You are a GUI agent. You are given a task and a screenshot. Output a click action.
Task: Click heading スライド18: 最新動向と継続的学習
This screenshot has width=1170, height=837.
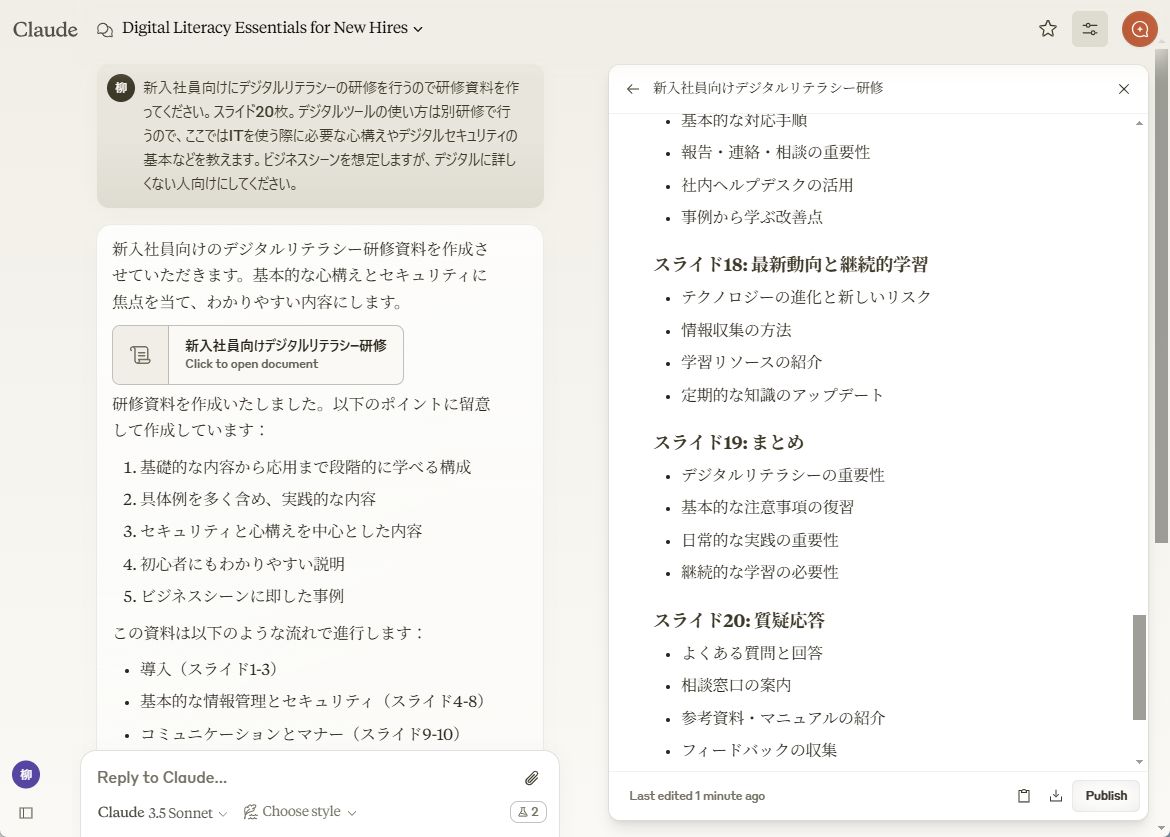pos(791,265)
